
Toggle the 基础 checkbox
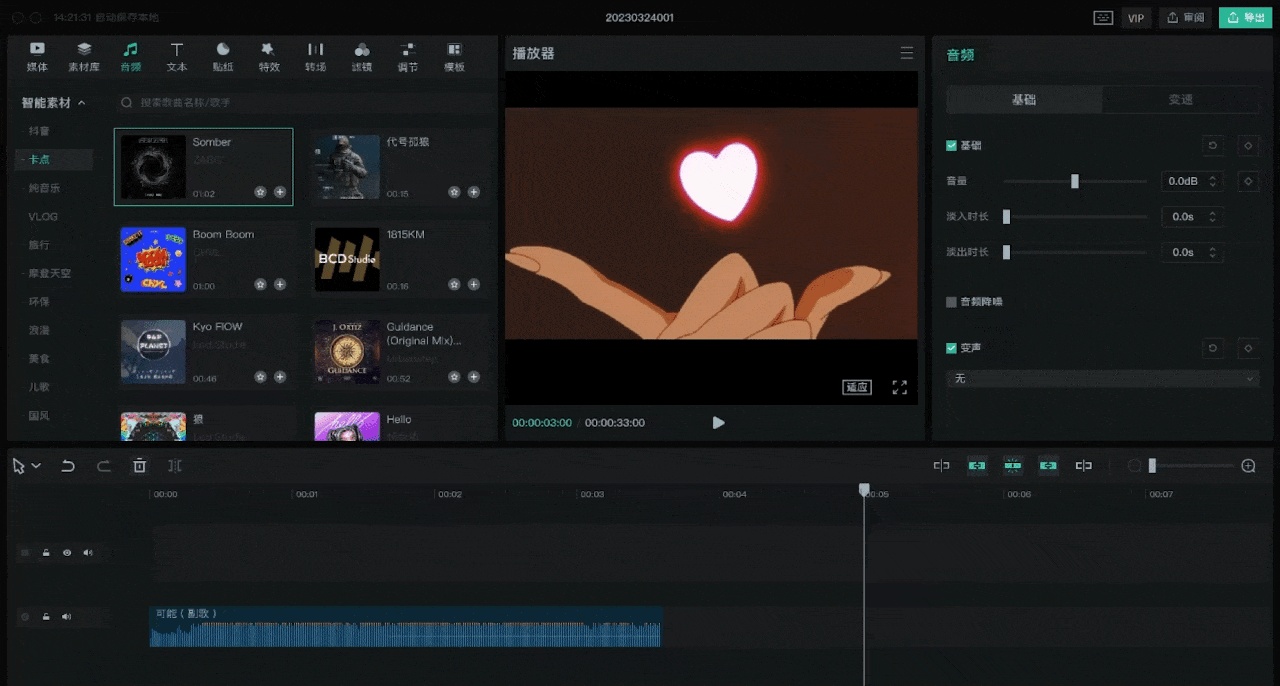pyautogui.click(x=951, y=146)
